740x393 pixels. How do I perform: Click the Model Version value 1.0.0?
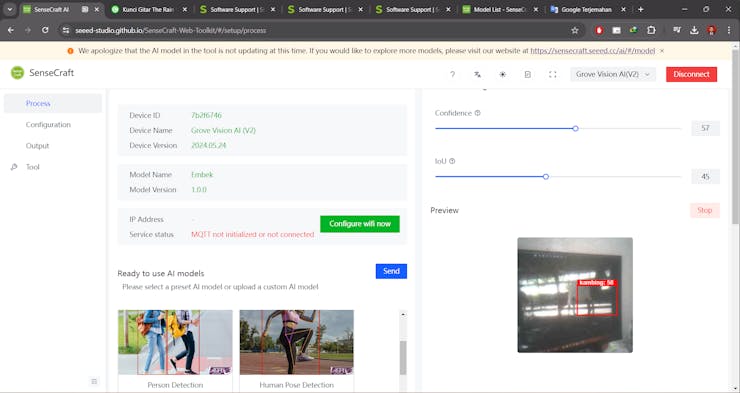click(x=199, y=190)
